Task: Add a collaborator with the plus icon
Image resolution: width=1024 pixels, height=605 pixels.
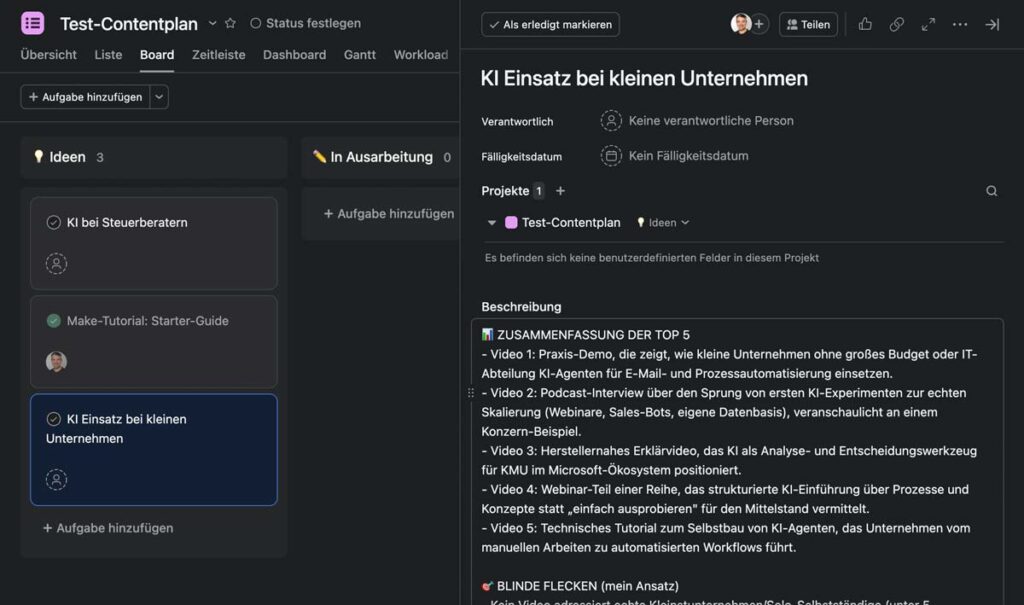Action: coord(759,24)
